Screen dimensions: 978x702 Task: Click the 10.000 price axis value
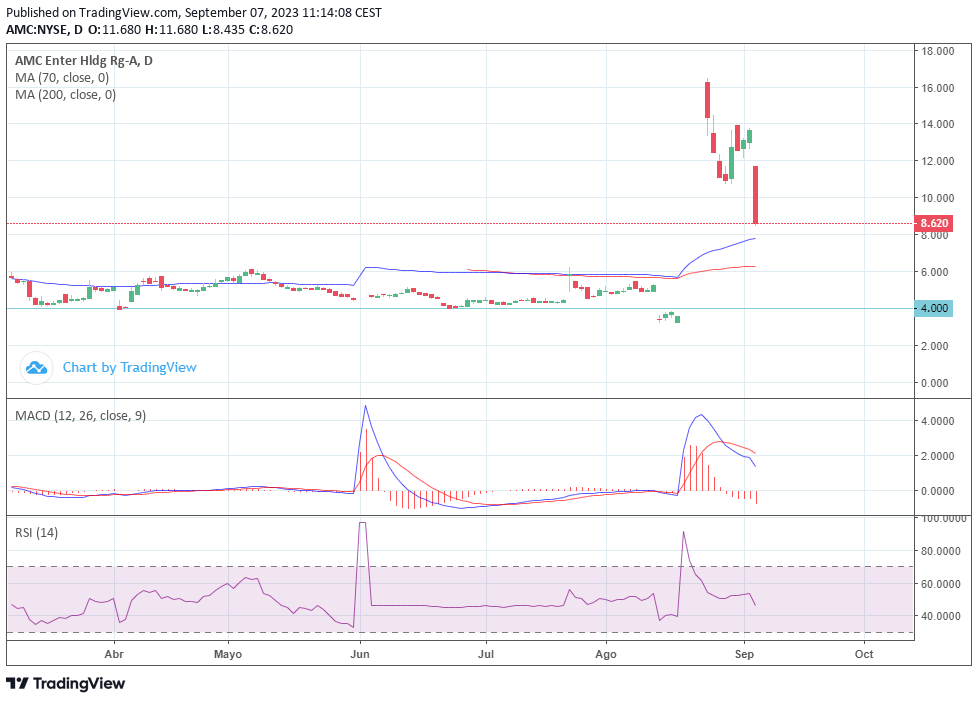937,198
